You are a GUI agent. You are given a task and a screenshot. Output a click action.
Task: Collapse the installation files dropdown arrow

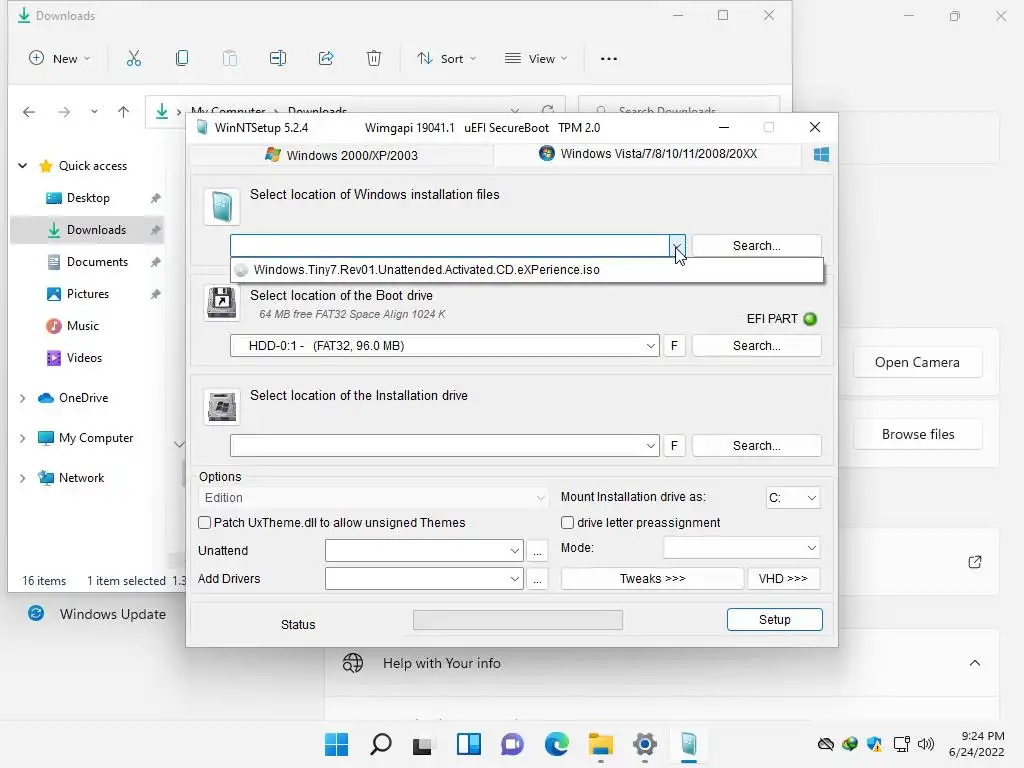pos(677,246)
